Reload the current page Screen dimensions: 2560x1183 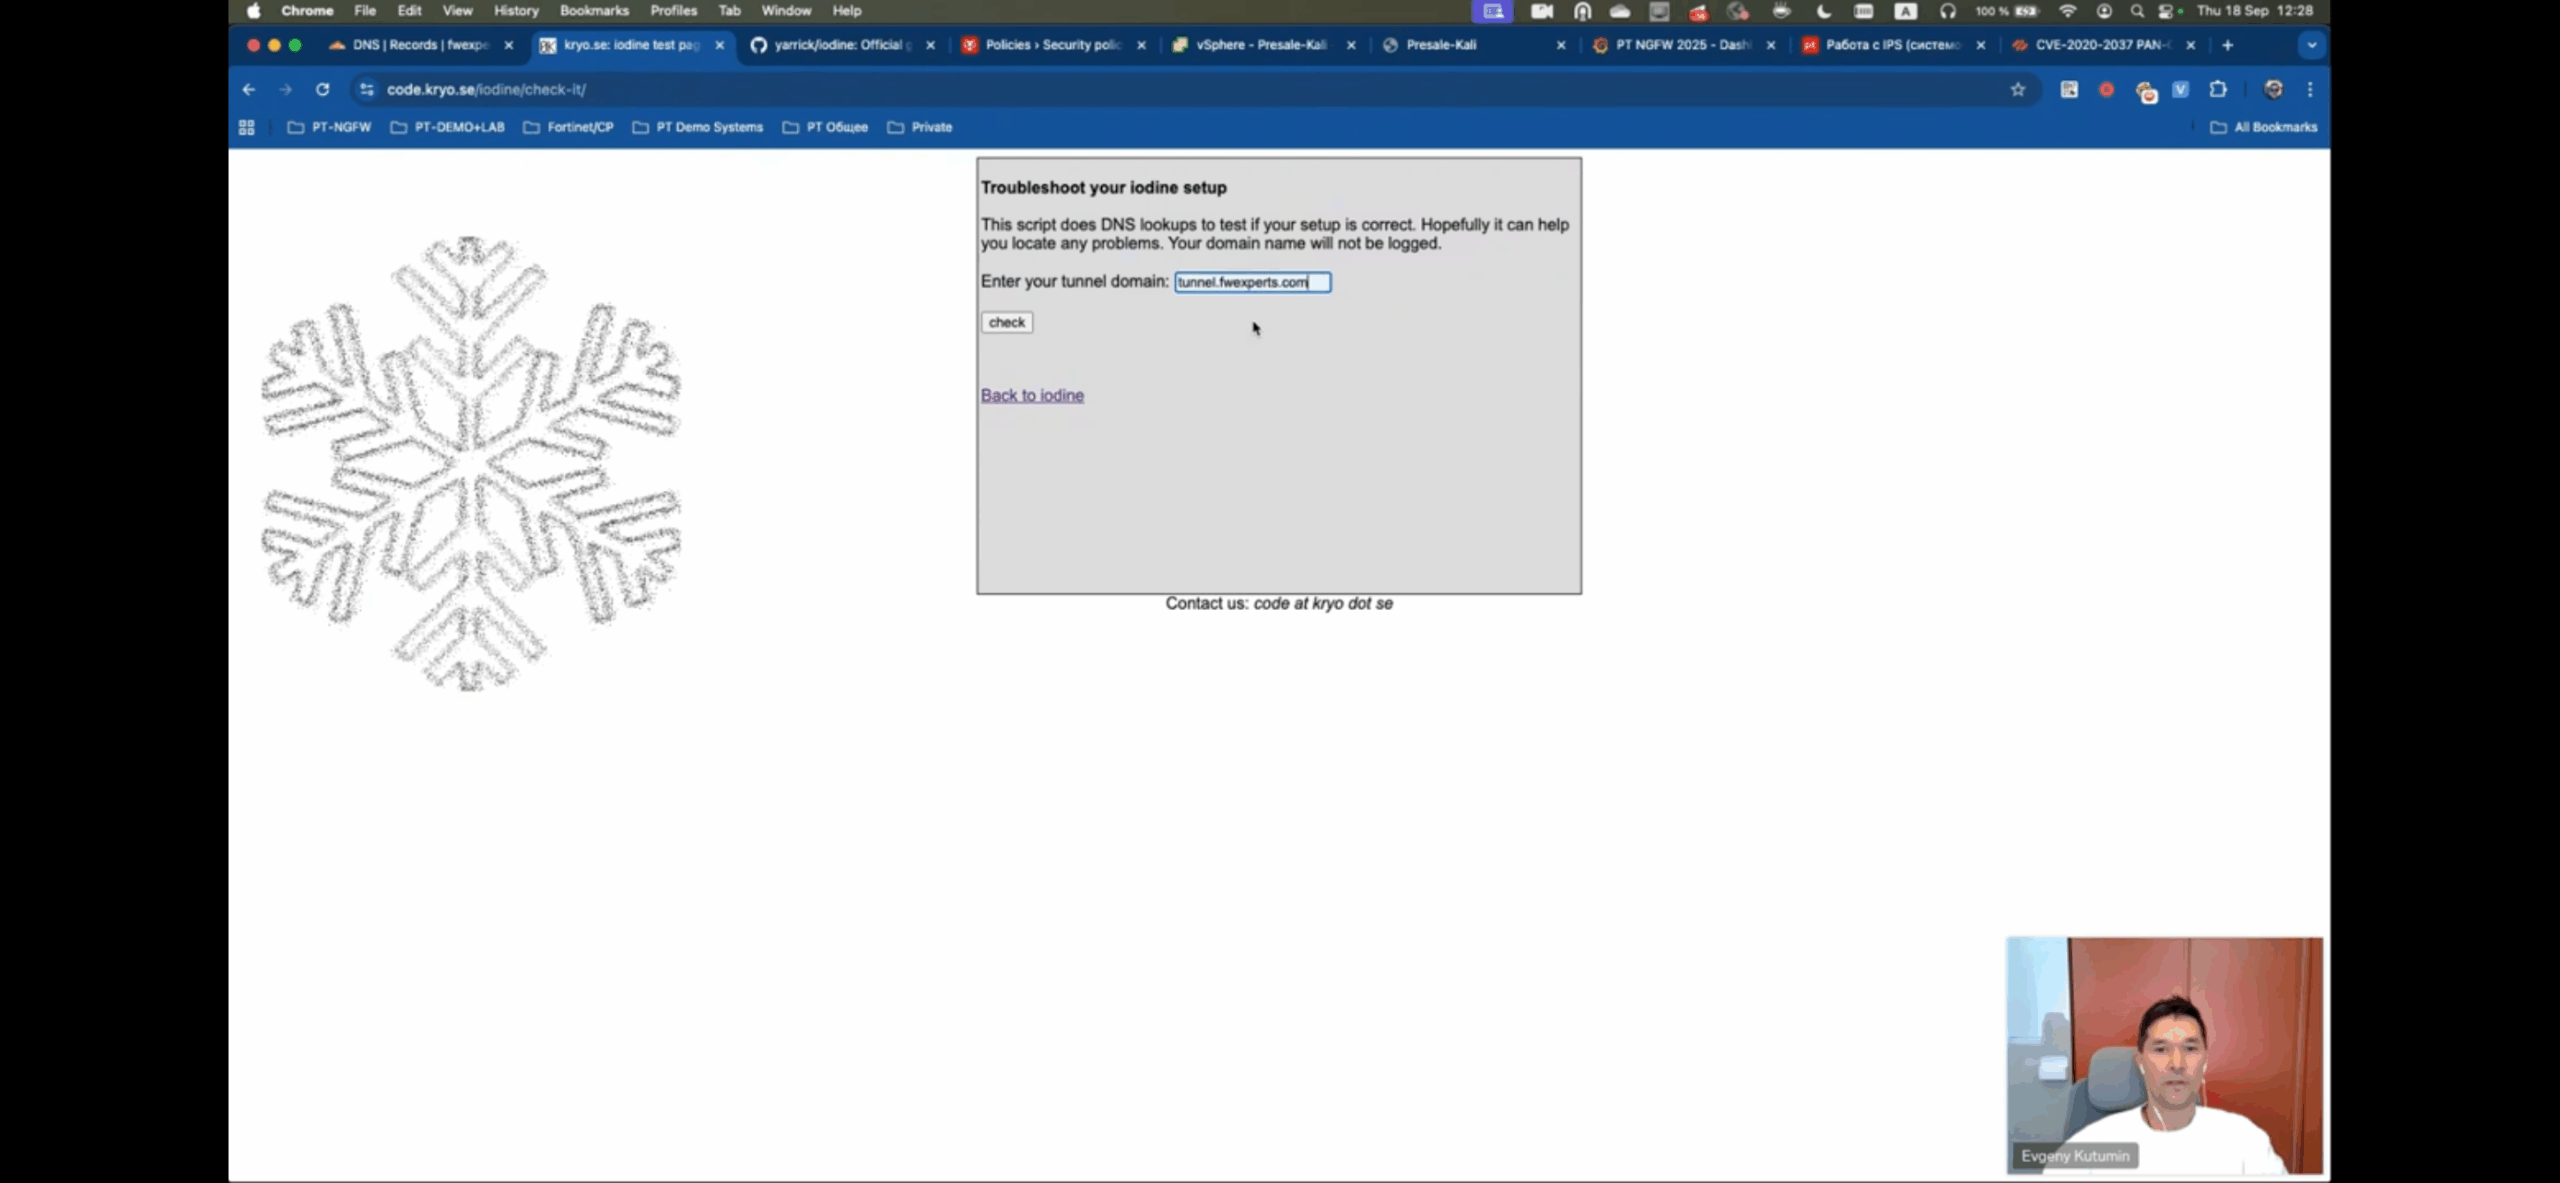322,89
